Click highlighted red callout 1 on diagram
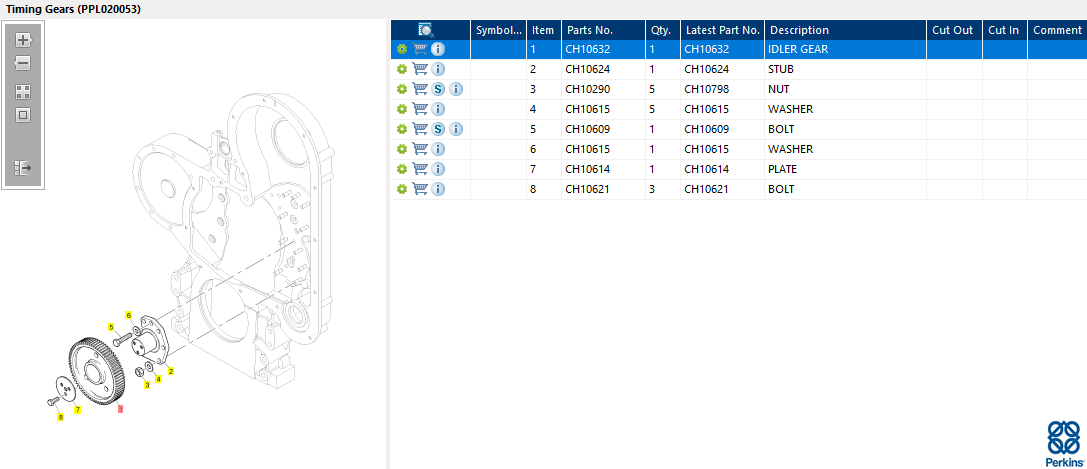Viewport: 1087px width, 469px height. [121, 409]
